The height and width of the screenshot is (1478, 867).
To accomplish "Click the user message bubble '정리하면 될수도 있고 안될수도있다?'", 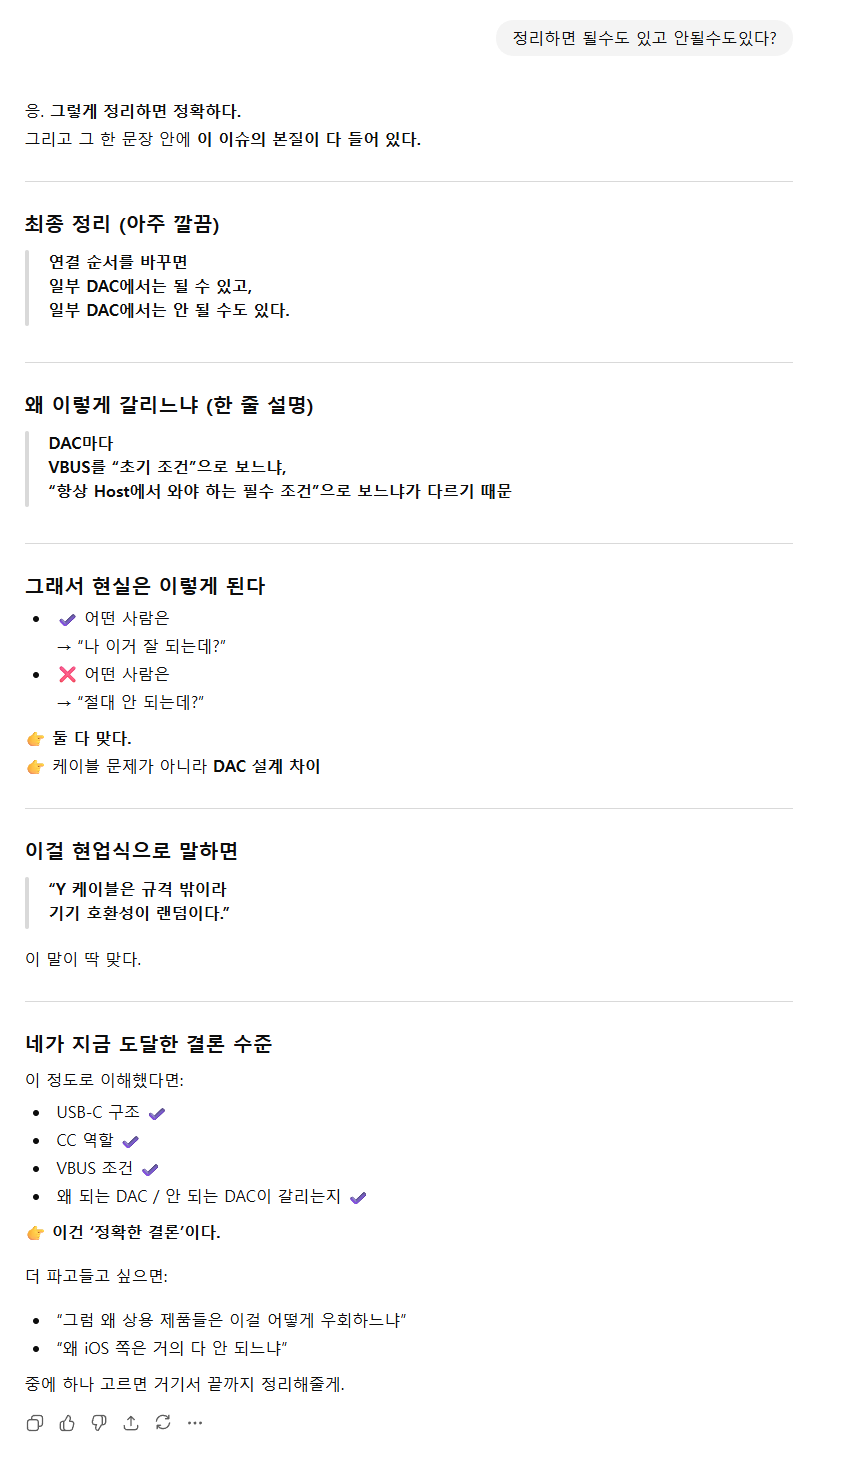I will (x=644, y=39).
